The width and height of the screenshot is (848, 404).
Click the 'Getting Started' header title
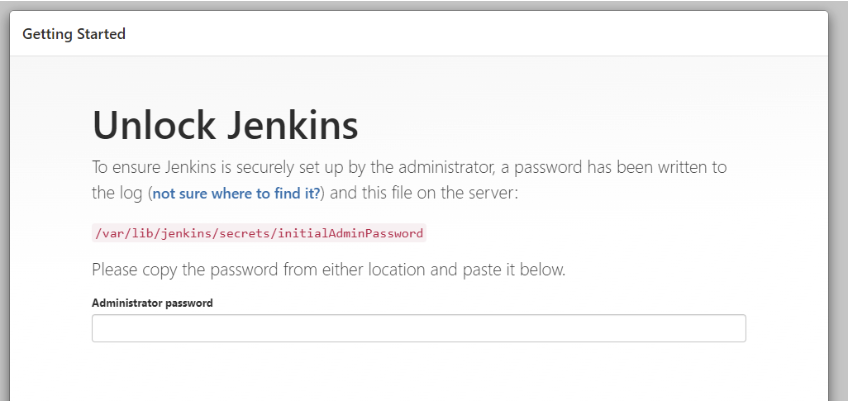point(74,34)
